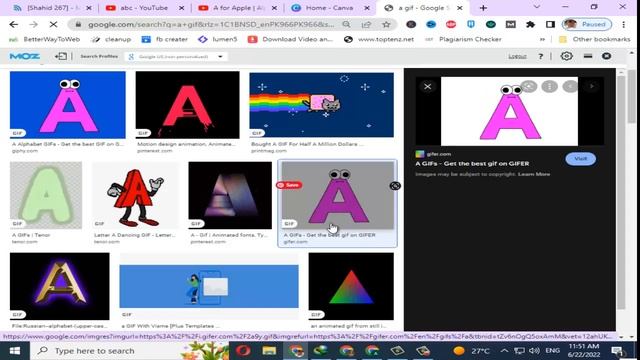Bookmark this page with the star icon

386,24
